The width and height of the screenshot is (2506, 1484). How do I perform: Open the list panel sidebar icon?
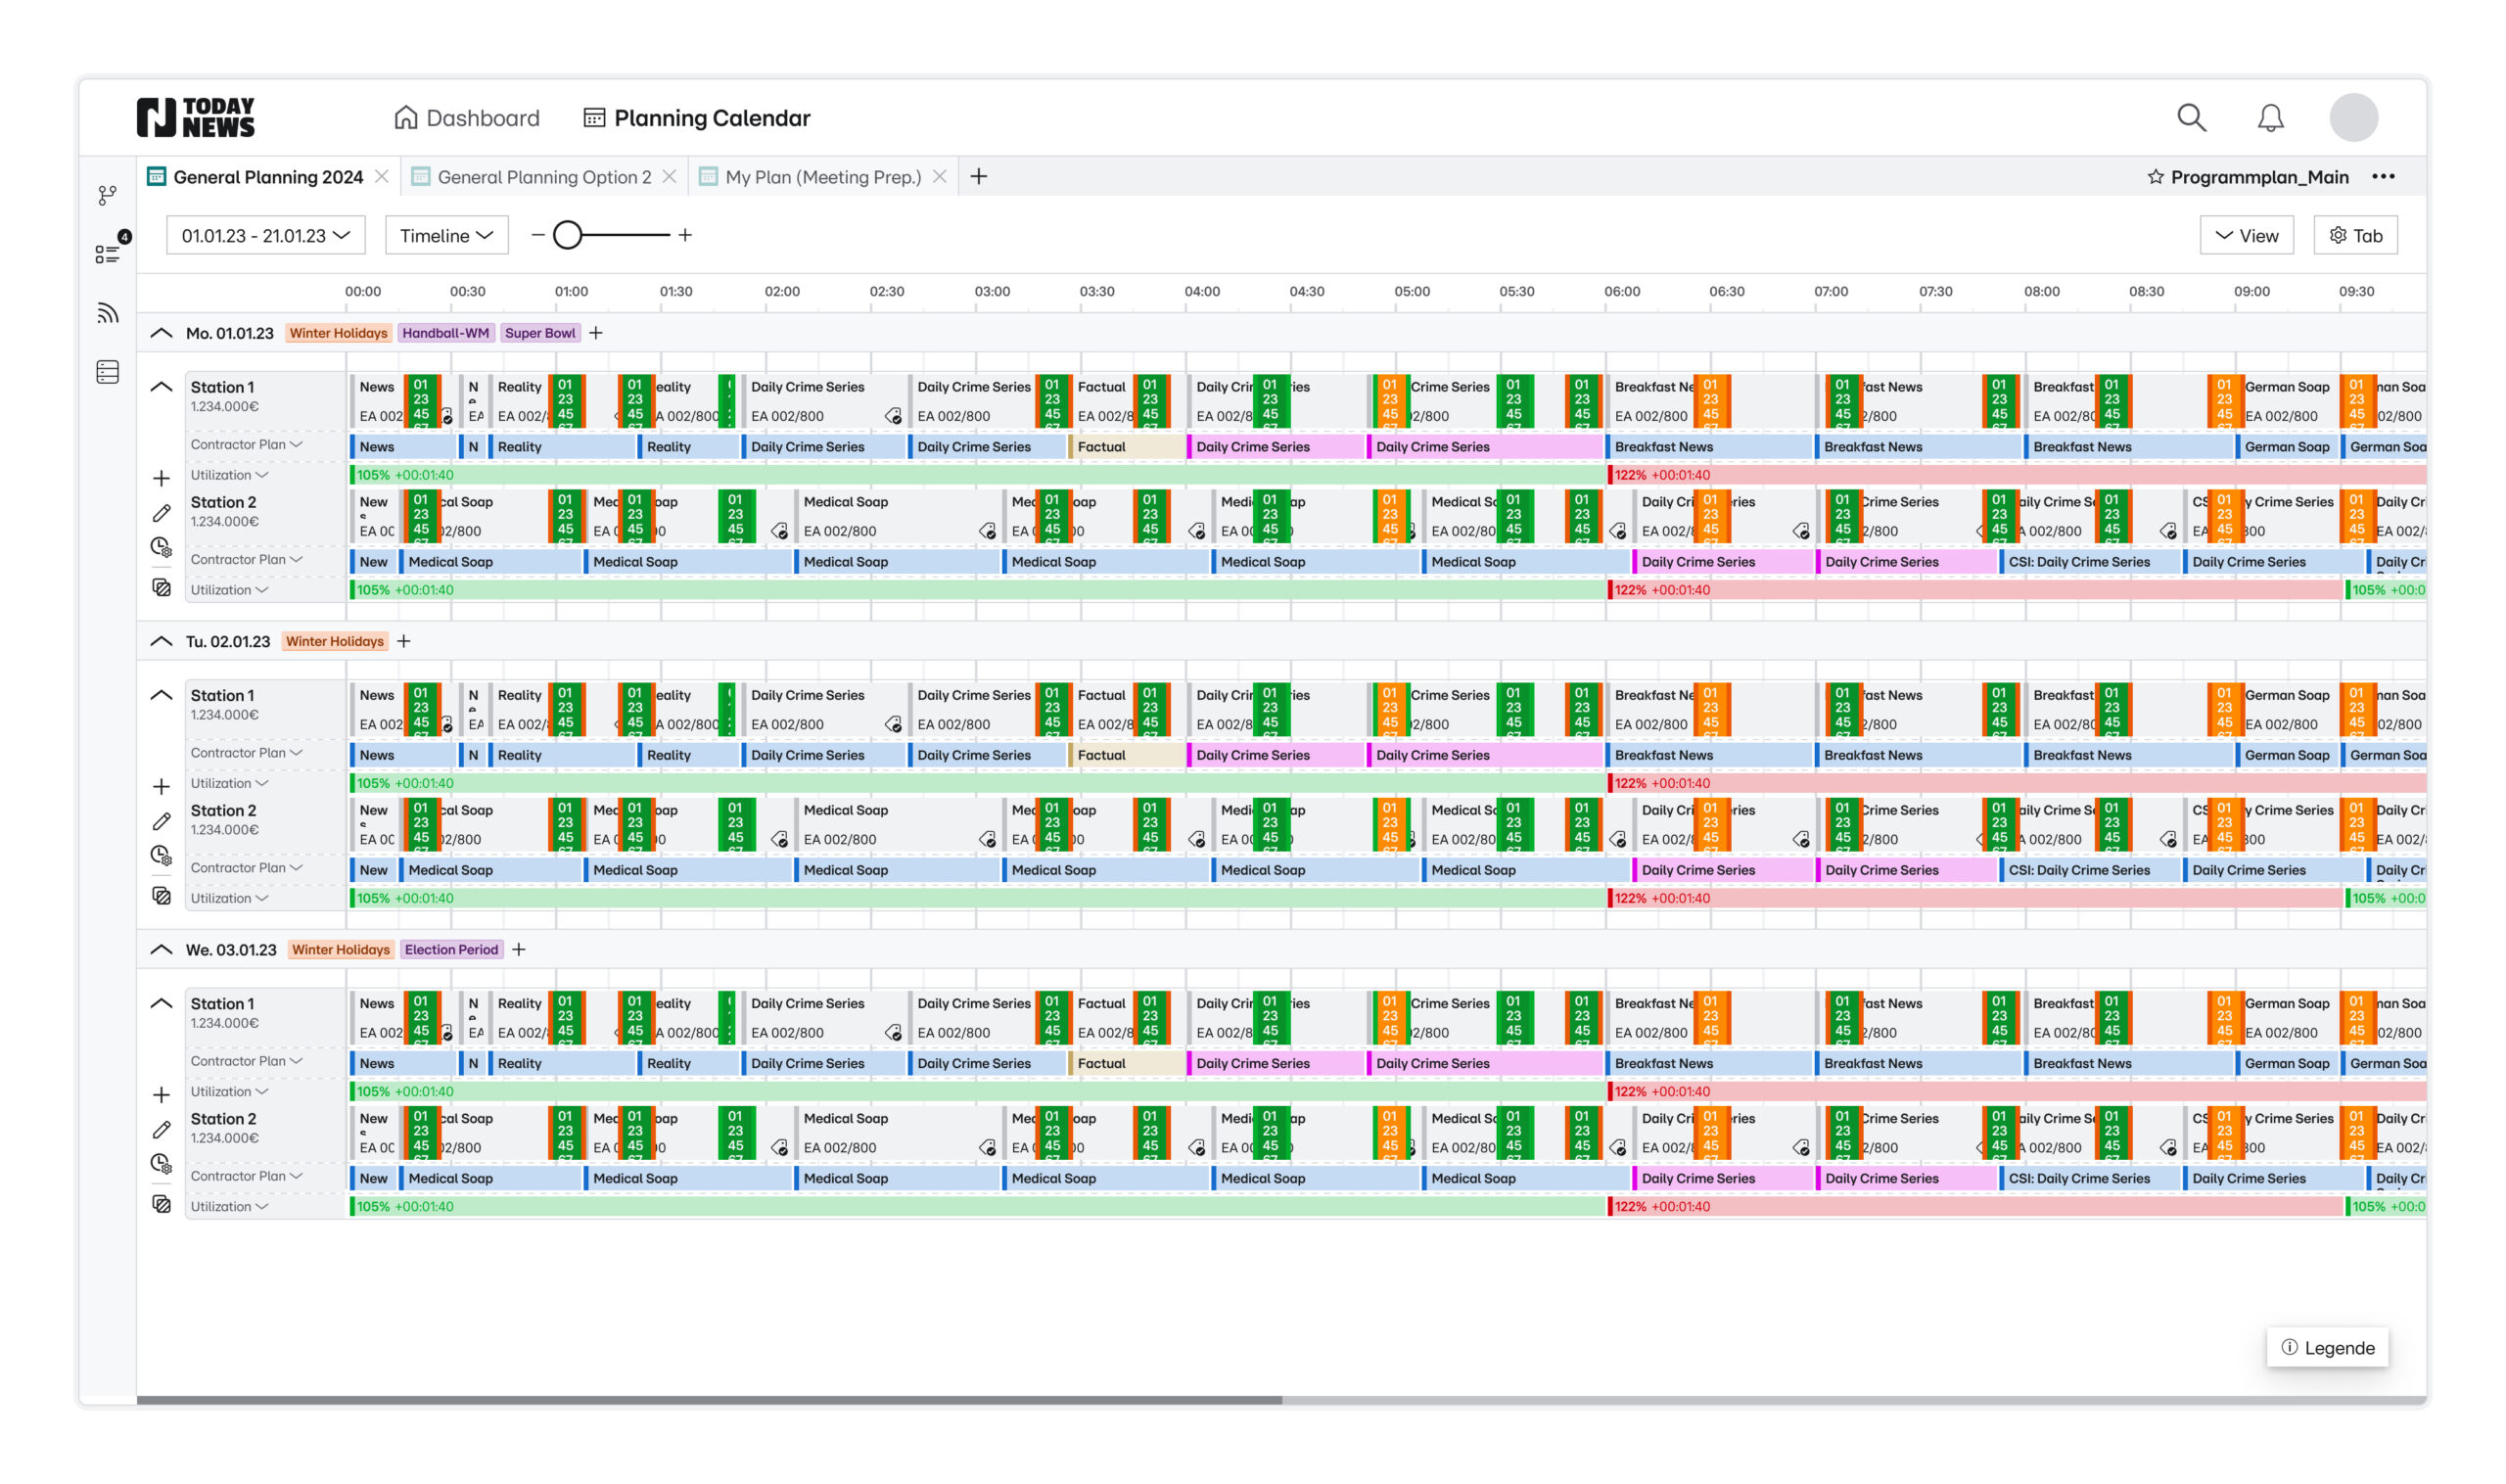108,372
